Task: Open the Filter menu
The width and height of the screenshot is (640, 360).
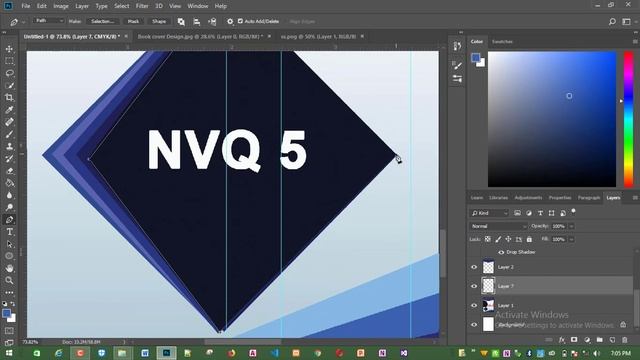Action: [x=142, y=6]
